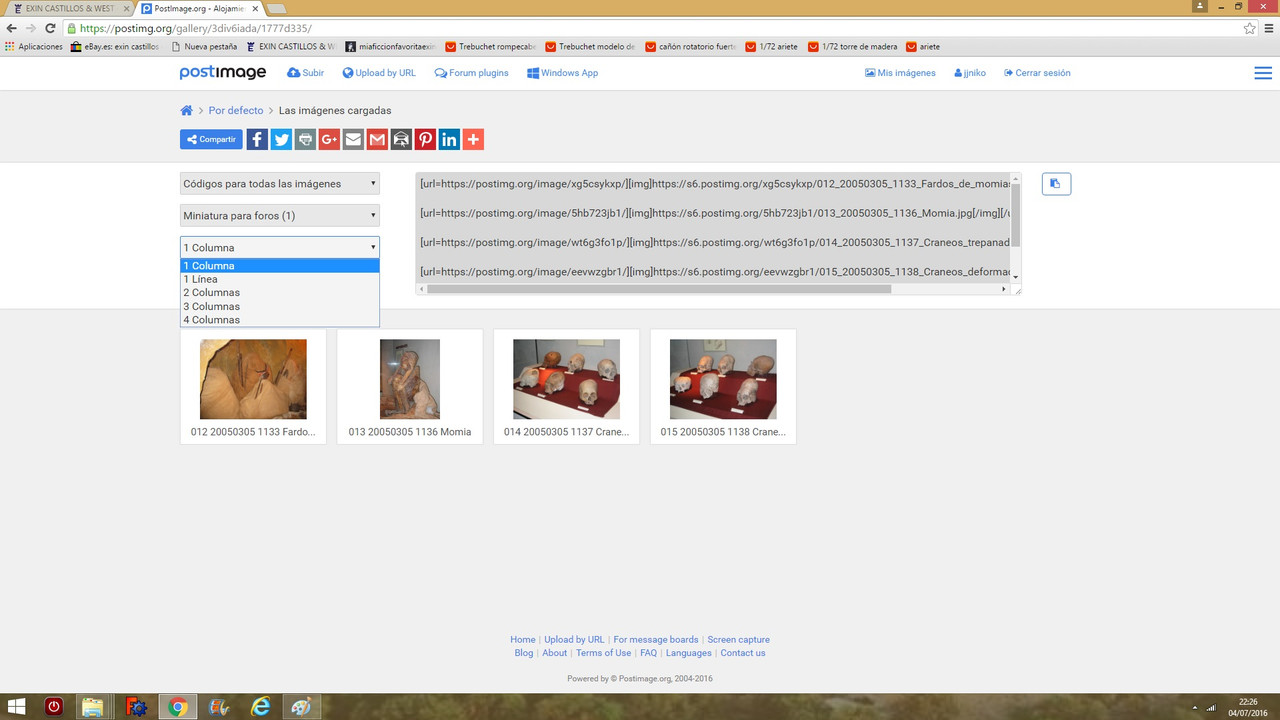Share on LinkedIn icon
The height and width of the screenshot is (720, 1280).
tap(449, 140)
